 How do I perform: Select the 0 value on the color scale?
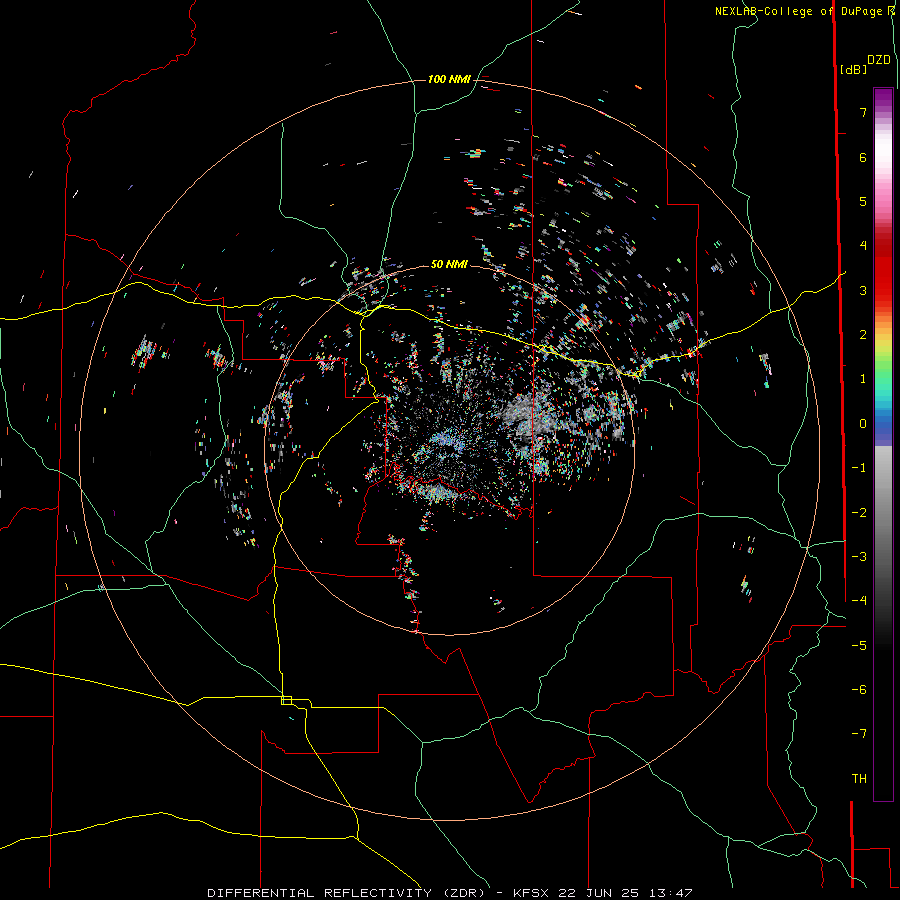[x=863, y=424]
